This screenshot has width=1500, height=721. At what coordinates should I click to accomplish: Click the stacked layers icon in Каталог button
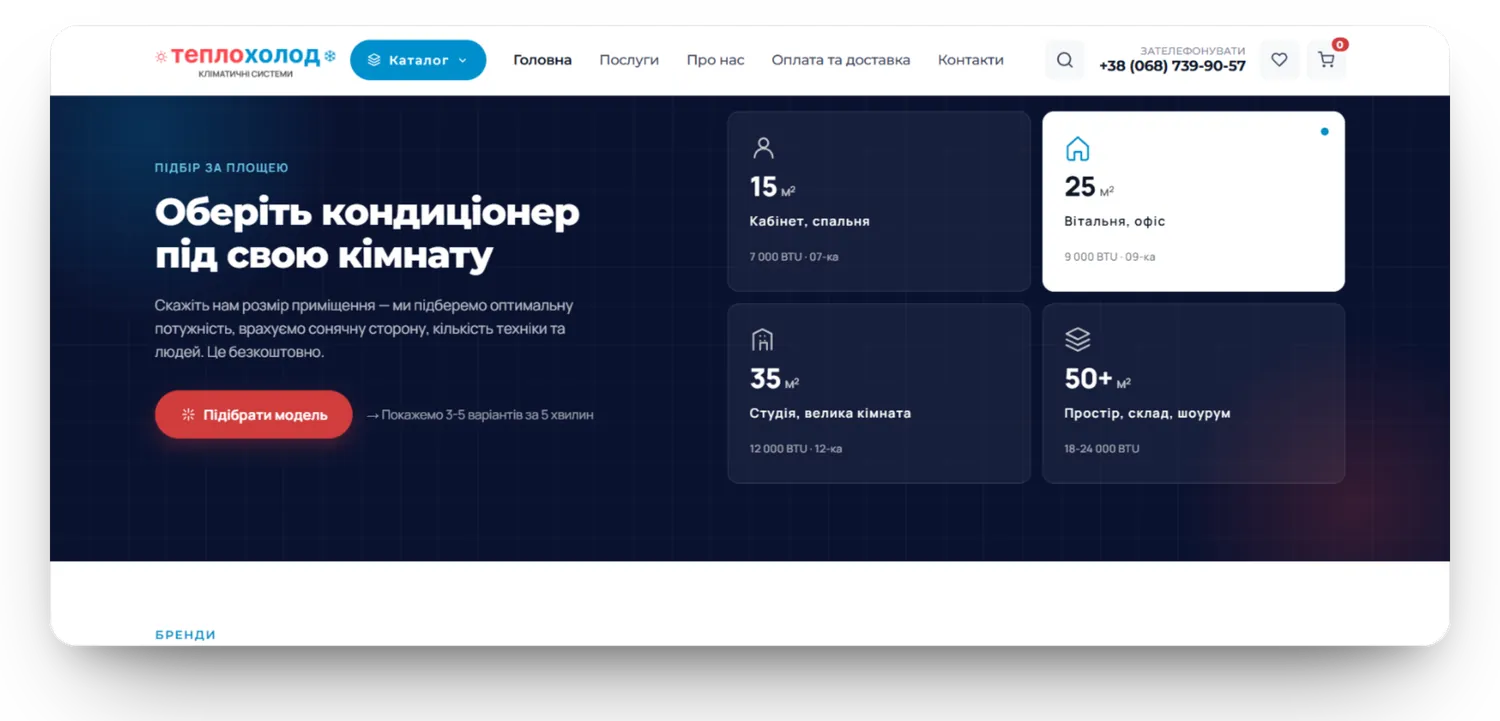point(374,60)
